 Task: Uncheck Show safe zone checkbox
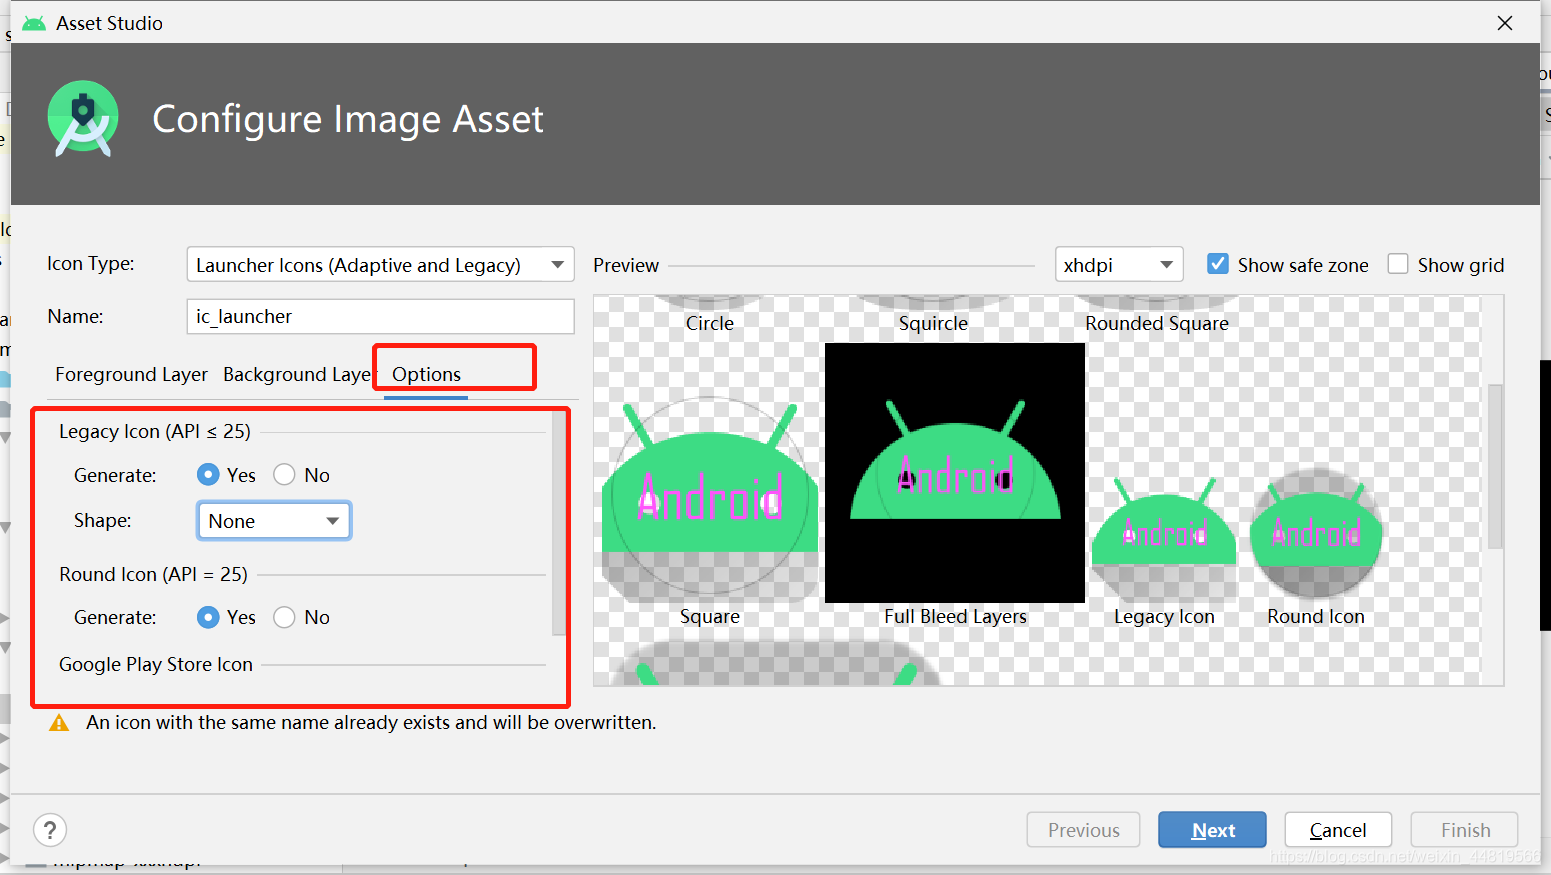coord(1218,264)
